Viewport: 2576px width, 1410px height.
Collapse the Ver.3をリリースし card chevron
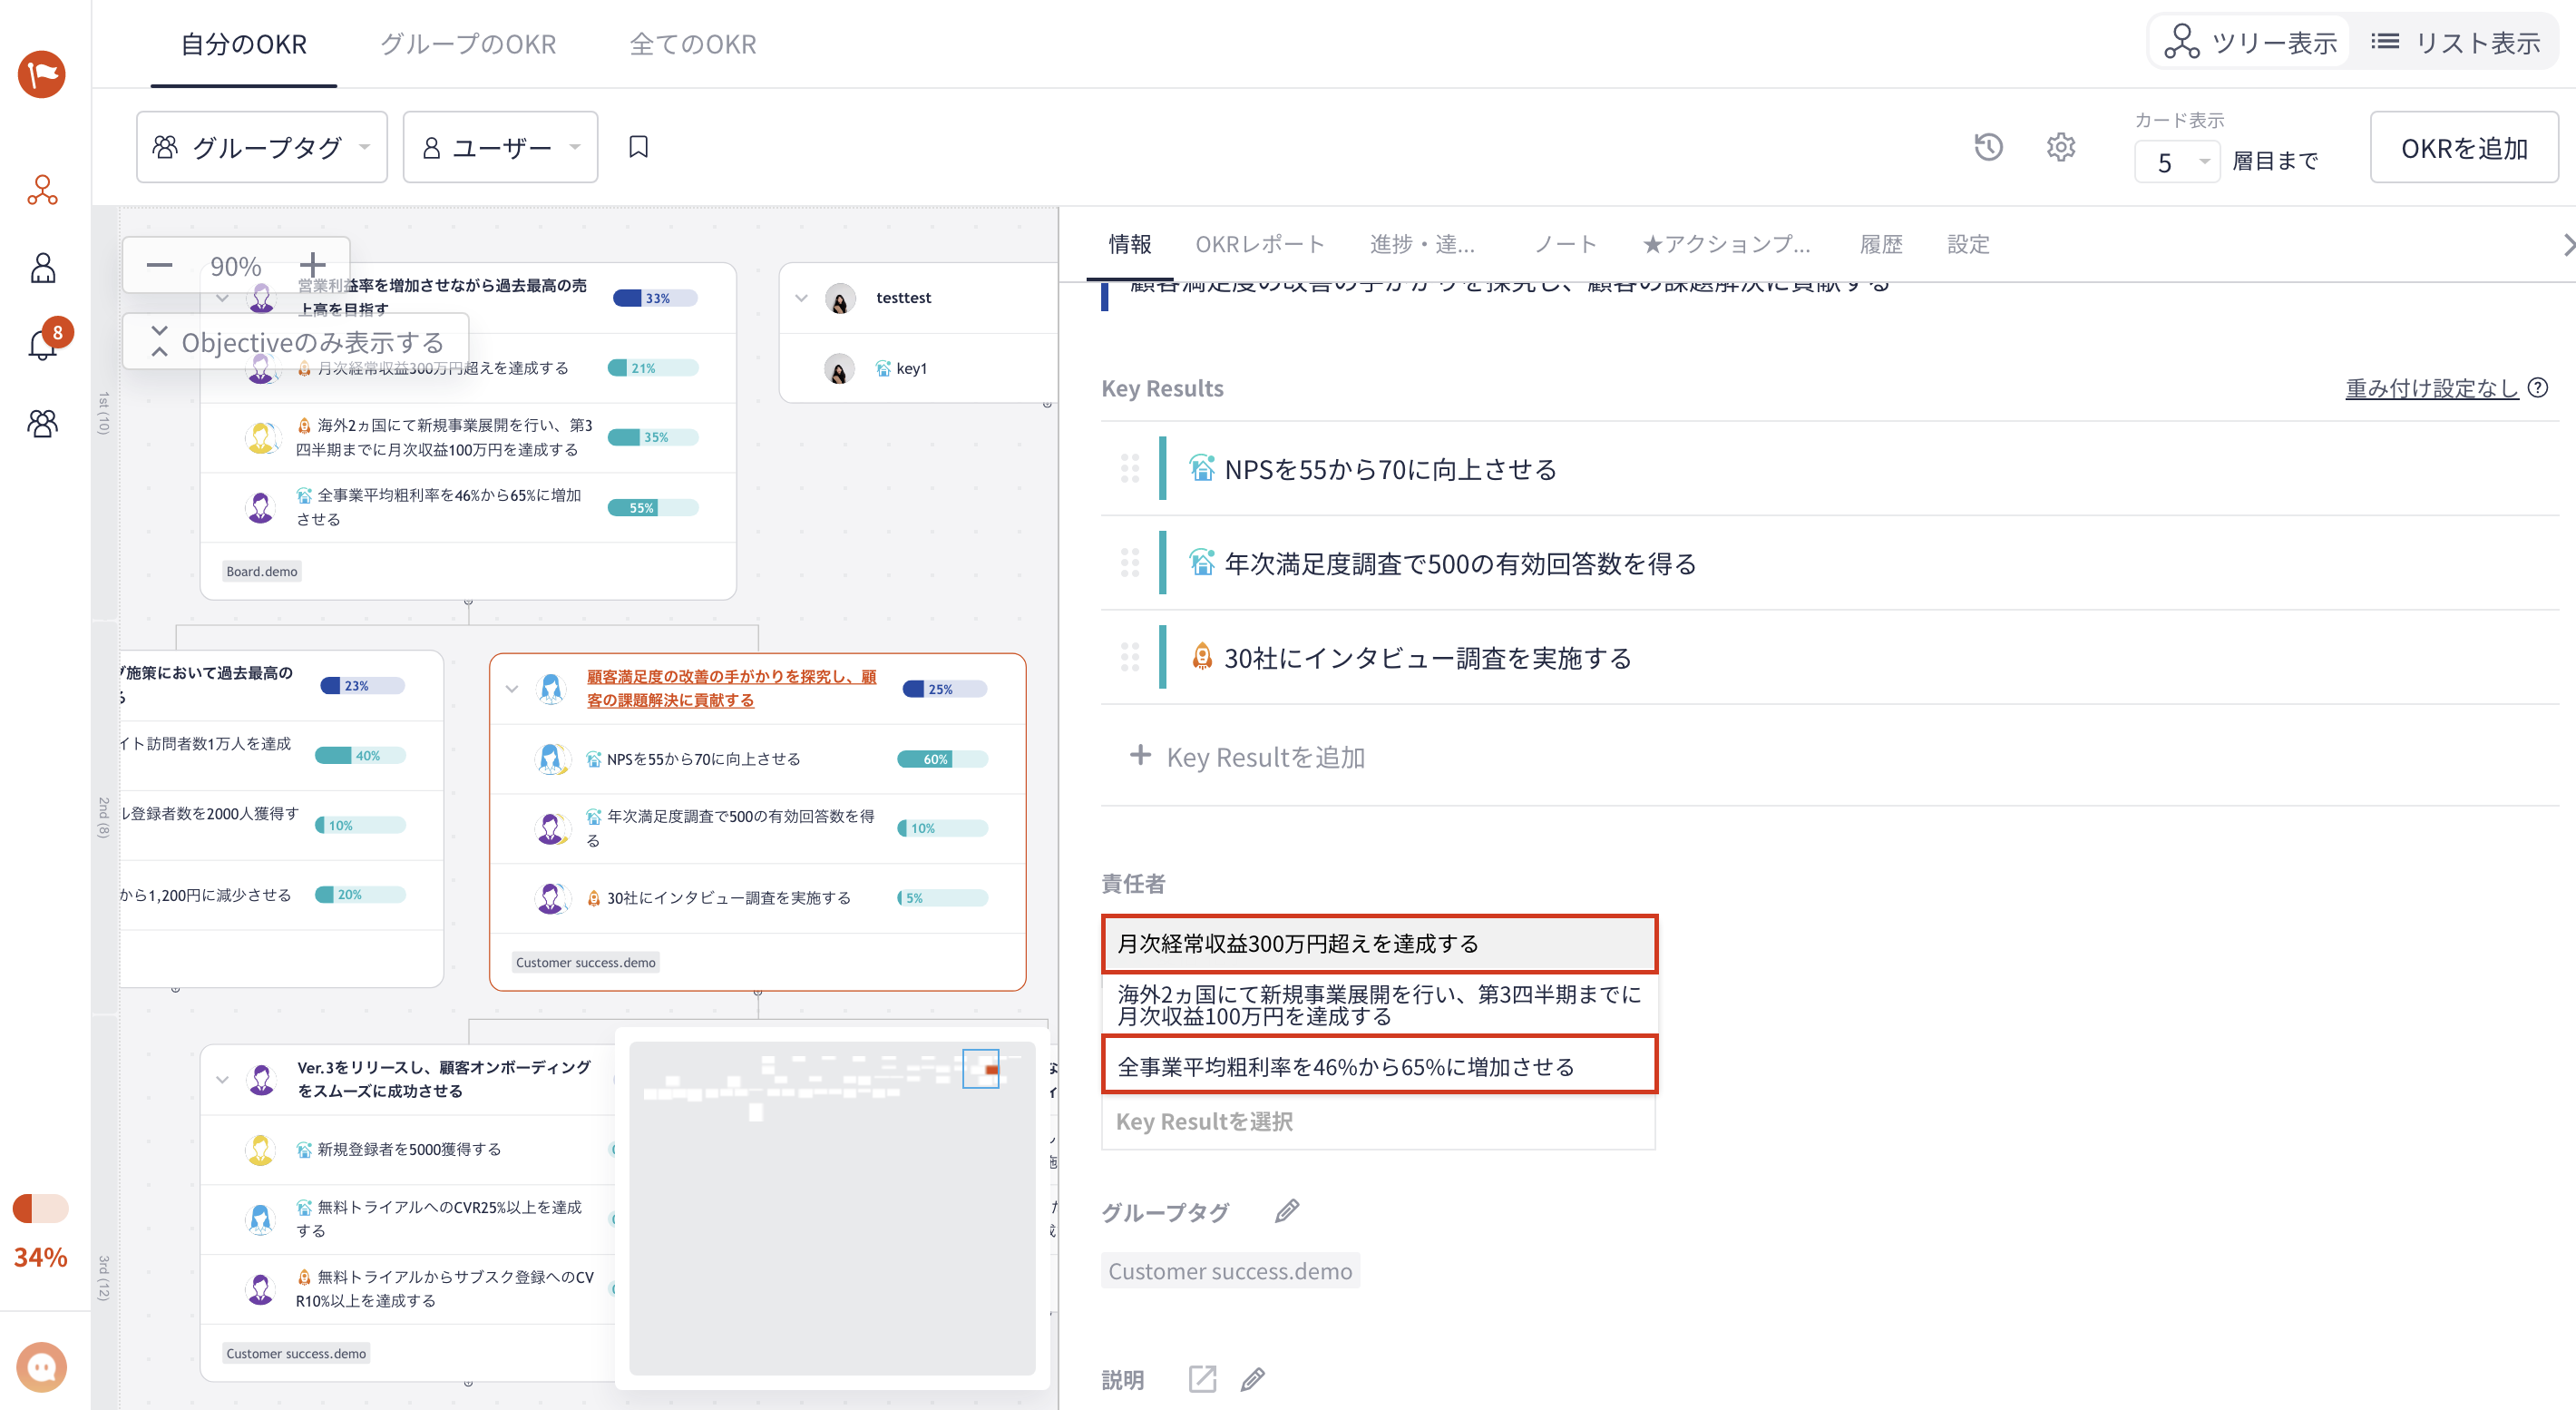tap(222, 1079)
